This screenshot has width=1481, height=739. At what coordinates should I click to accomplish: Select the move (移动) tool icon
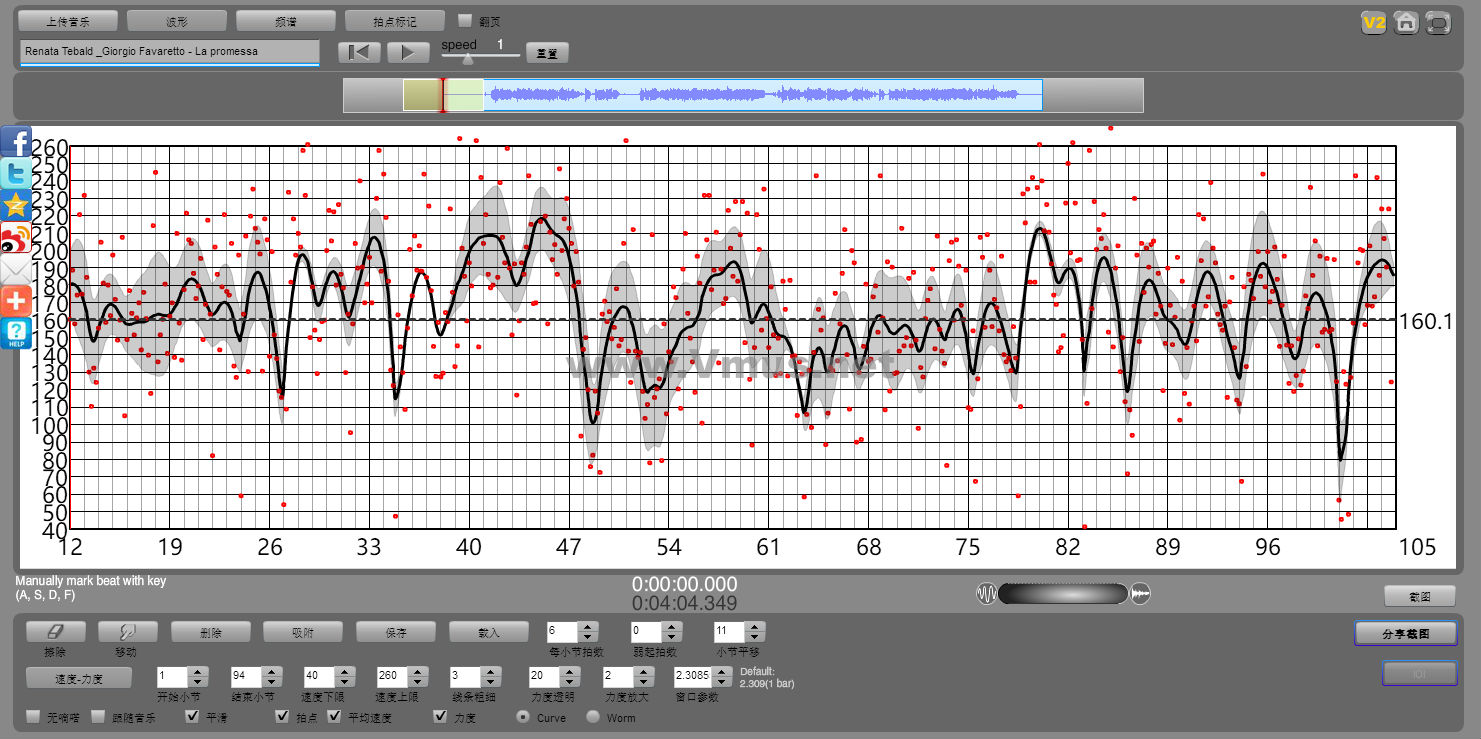(127, 632)
